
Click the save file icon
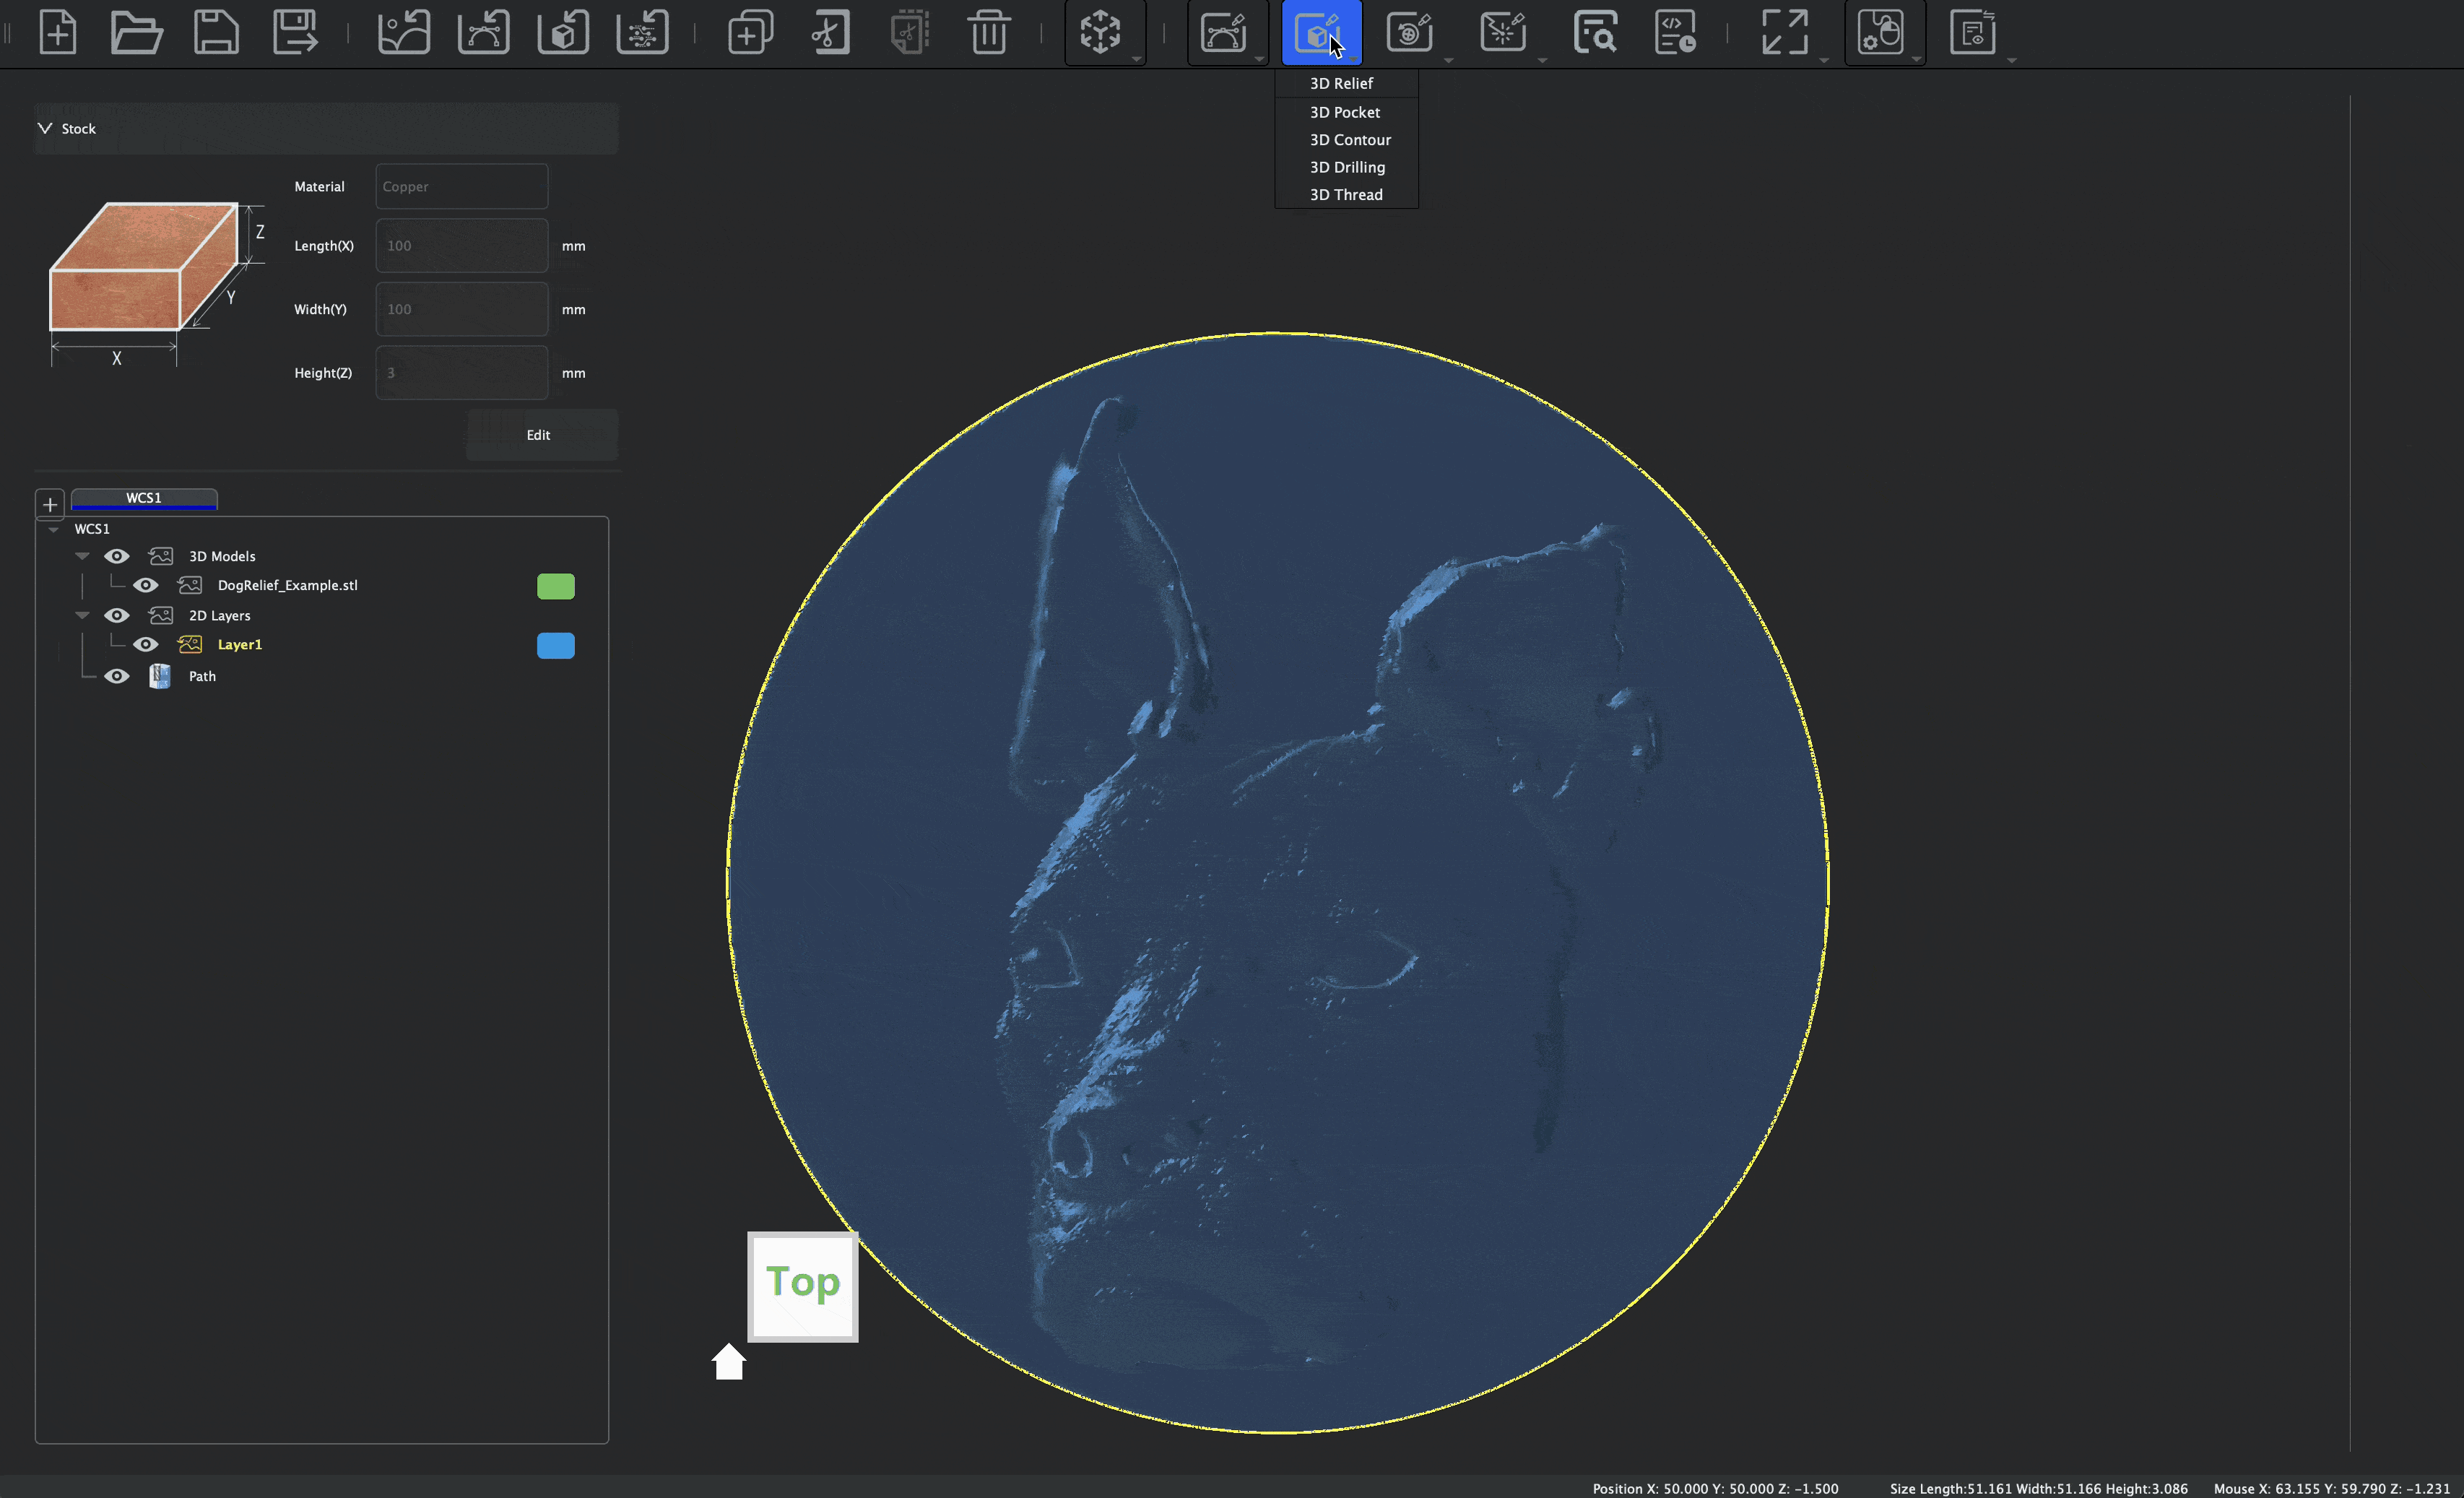[x=216, y=32]
